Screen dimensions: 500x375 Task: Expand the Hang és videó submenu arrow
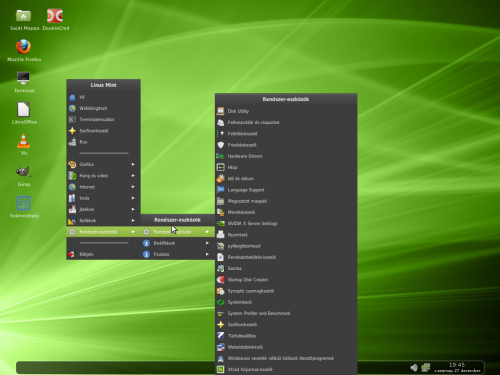point(133,175)
